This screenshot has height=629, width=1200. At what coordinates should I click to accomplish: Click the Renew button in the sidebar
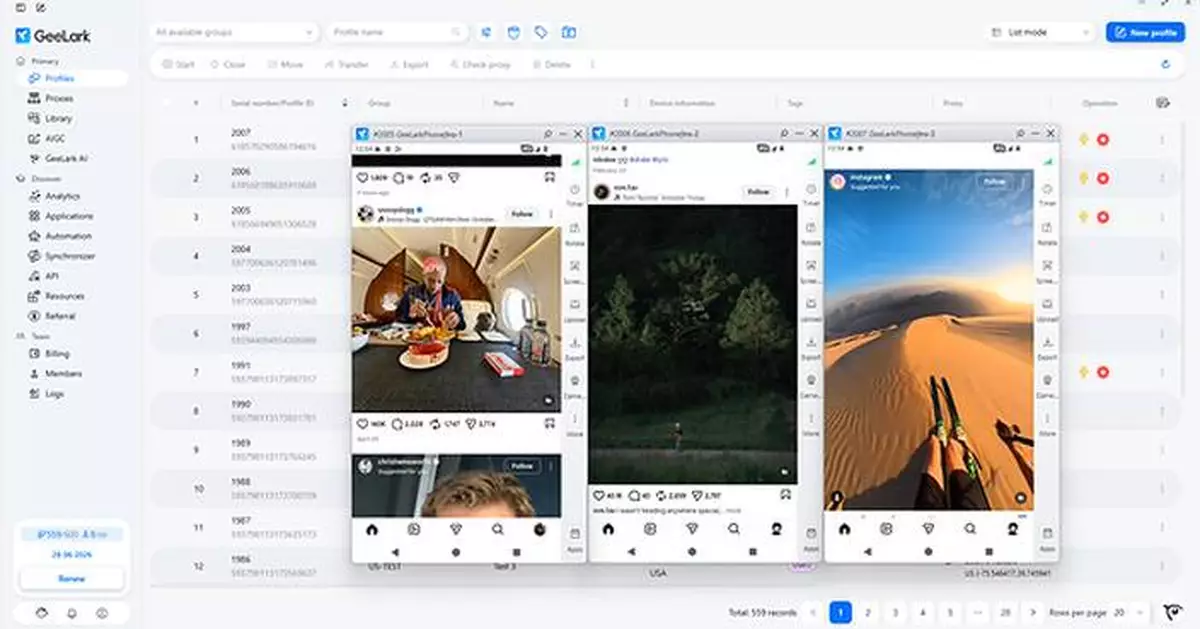coord(72,579)
